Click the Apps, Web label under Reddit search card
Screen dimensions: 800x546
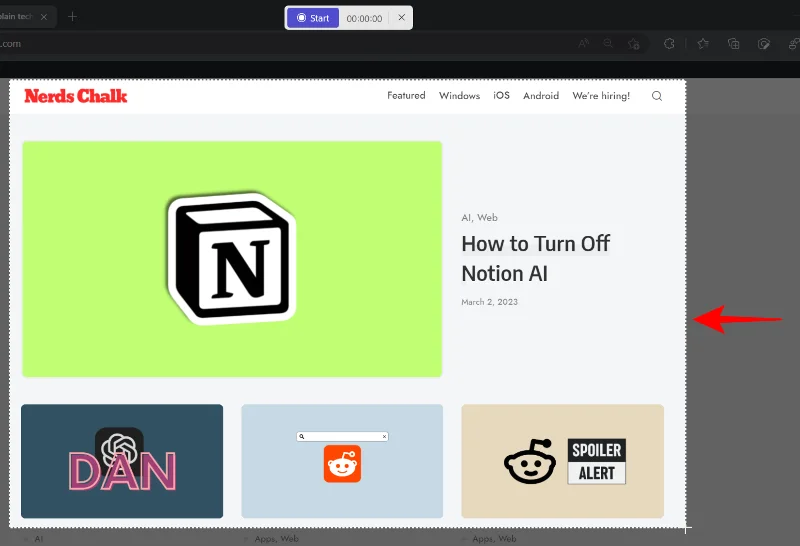pos(277,538)
